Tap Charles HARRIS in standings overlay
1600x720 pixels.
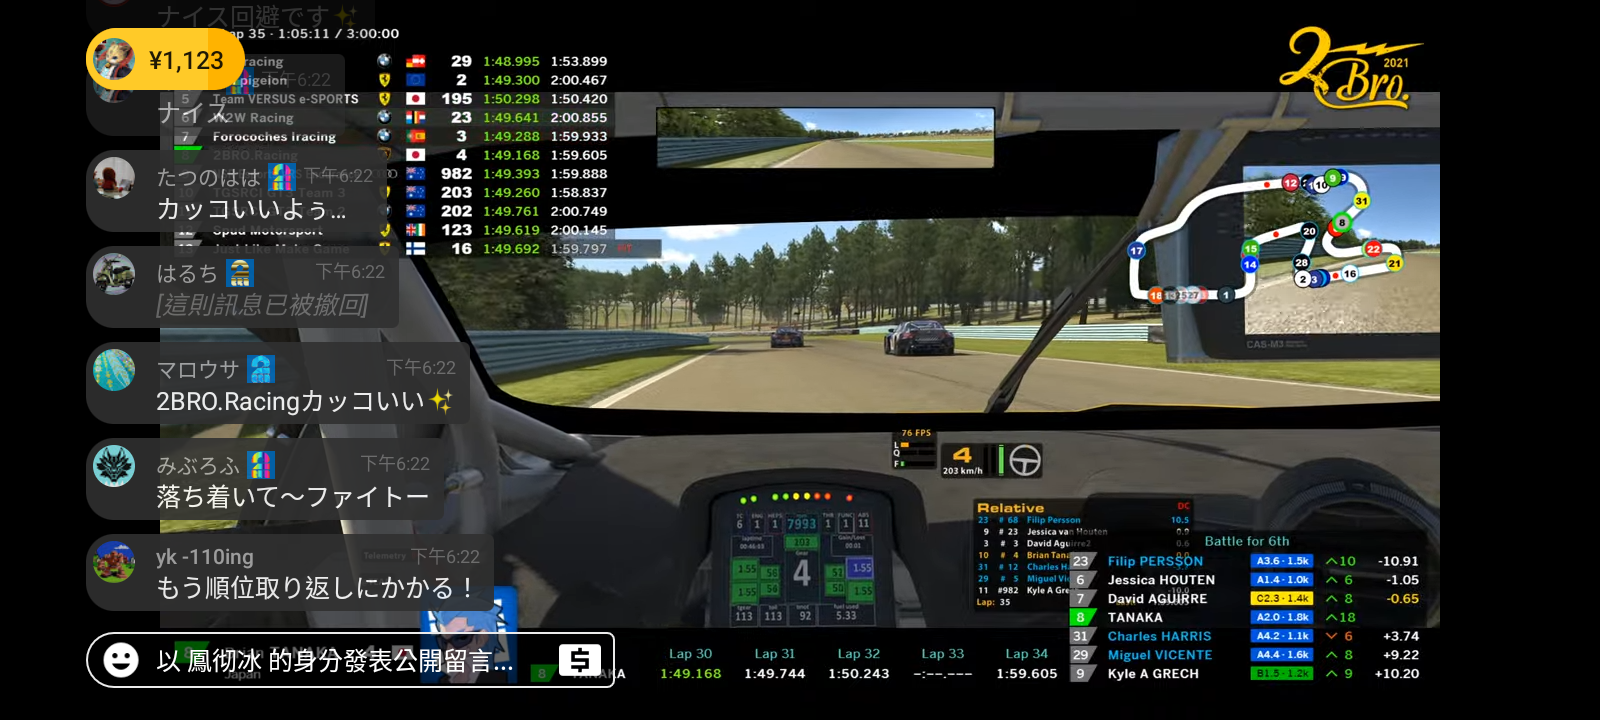coord(1159,636)
